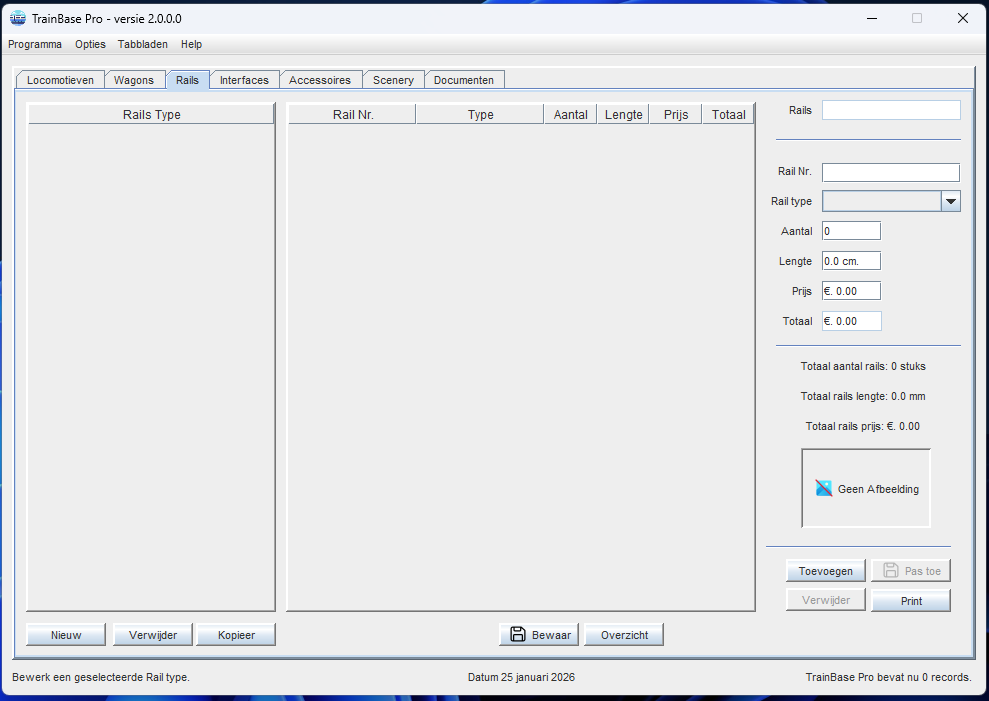Expand the Rail type dropdown arrow
The width and height of the screenshot is (989, 701).
[x=950, y=201]
